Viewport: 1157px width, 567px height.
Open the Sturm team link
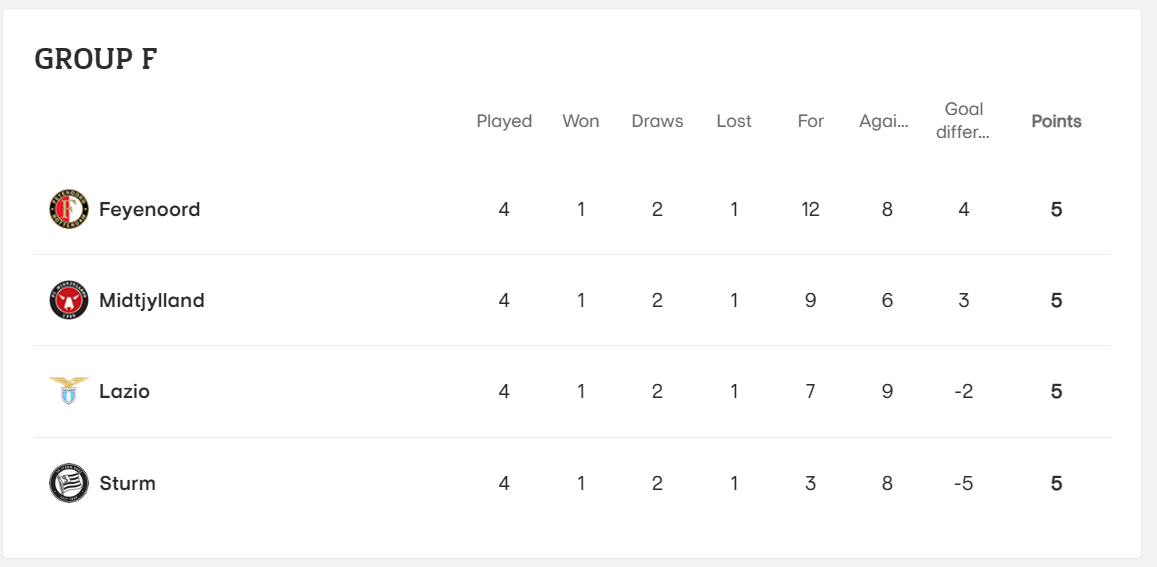(128, 484)
